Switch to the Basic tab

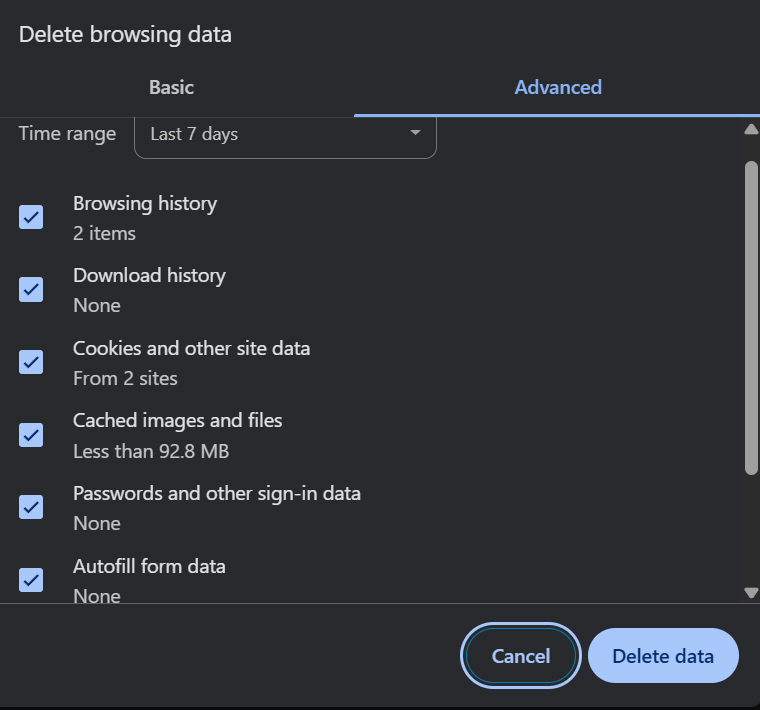(x=171, y=87)
